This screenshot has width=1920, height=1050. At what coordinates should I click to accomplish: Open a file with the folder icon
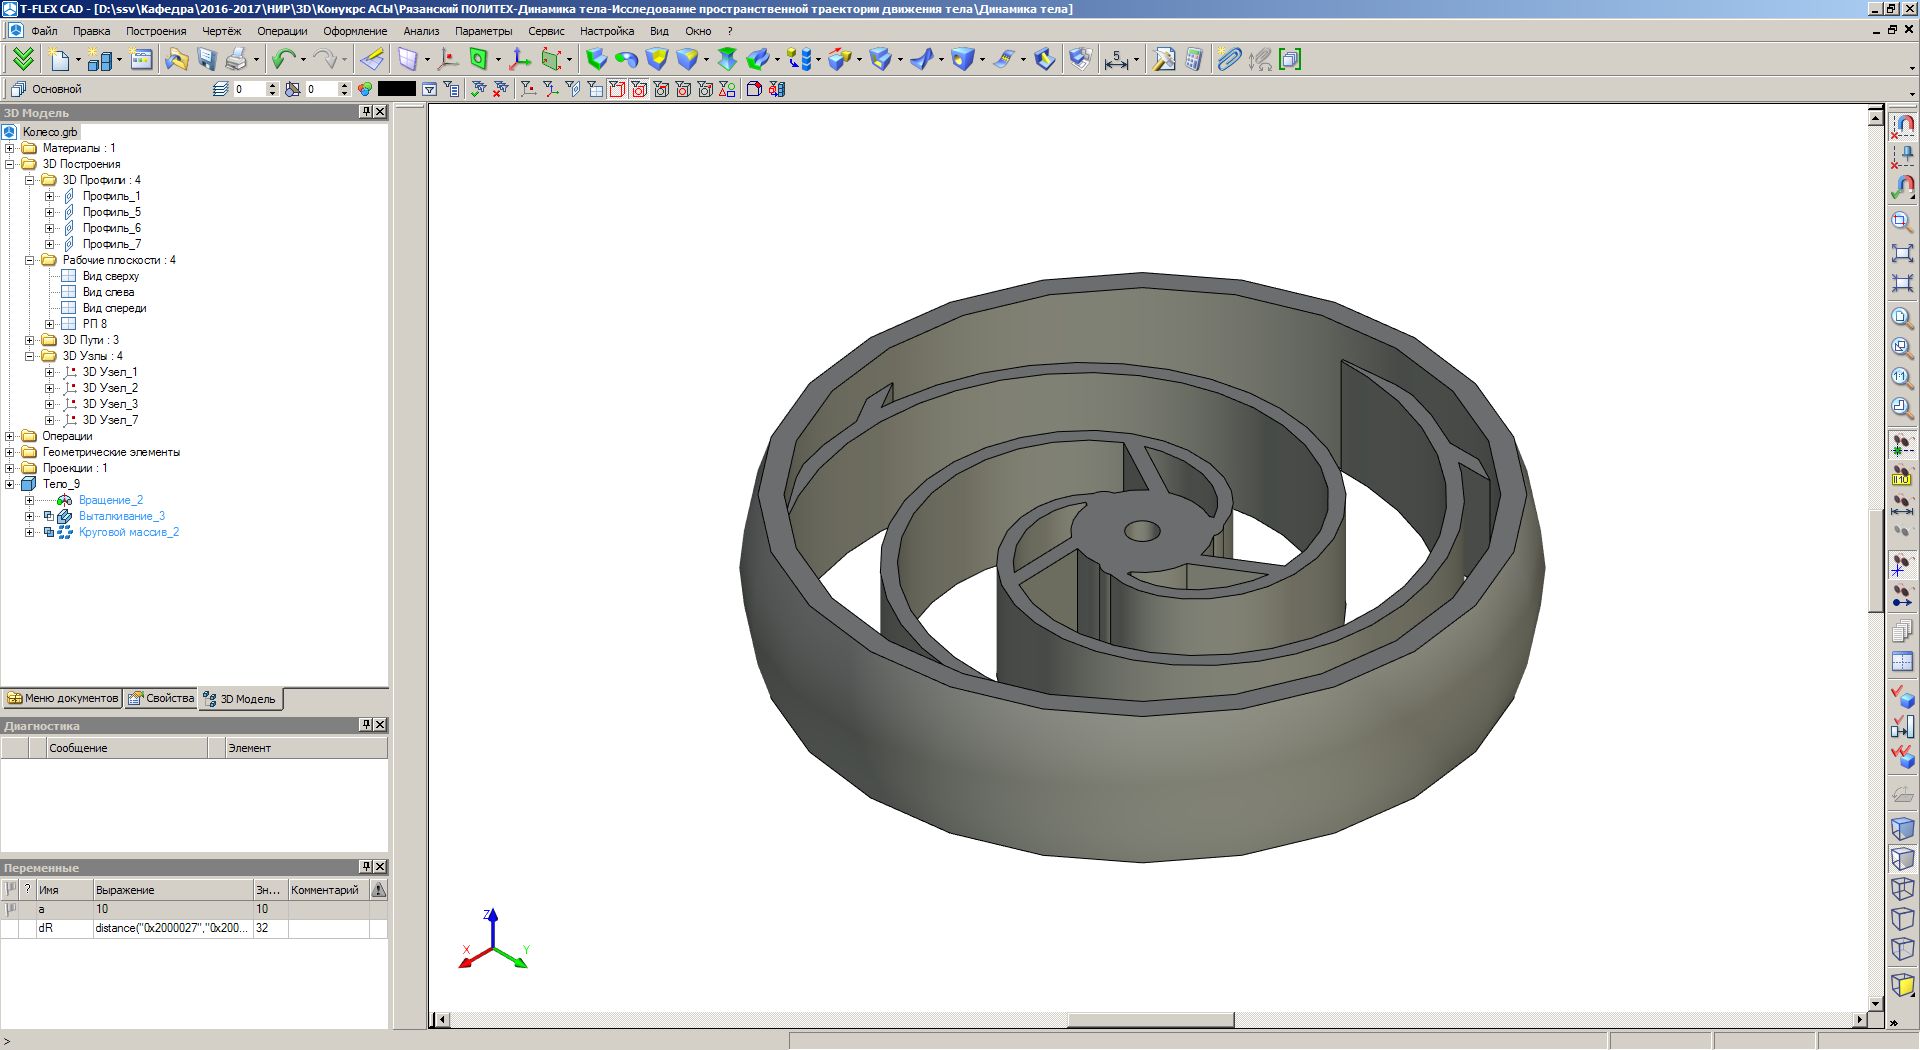click(177, 60)
